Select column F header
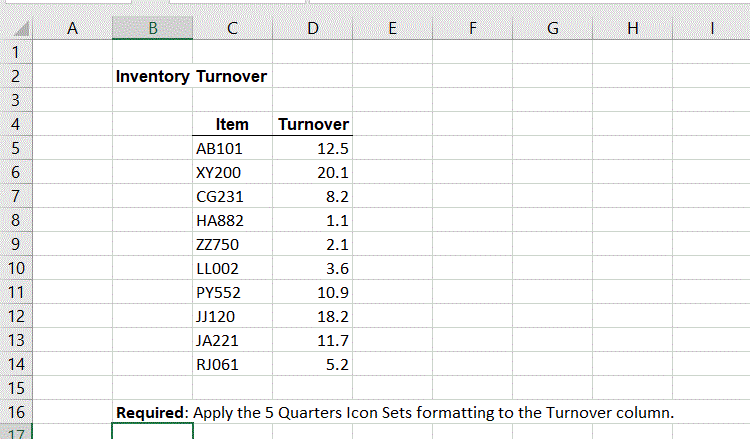Screen dimensions: 750x439 (473, 28)
